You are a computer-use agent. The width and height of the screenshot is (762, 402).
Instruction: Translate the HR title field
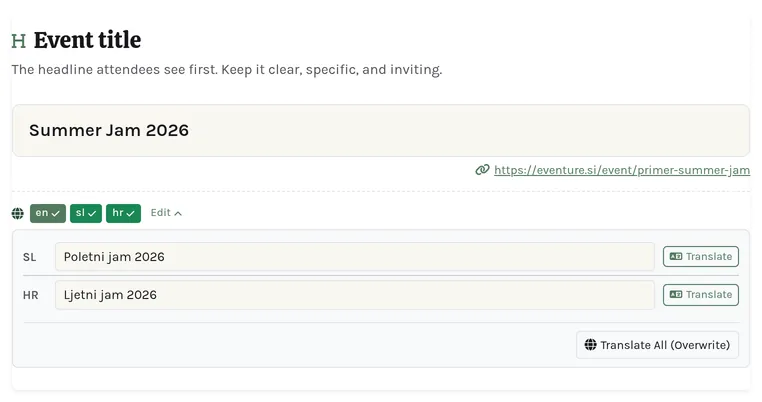pos(701,295)
